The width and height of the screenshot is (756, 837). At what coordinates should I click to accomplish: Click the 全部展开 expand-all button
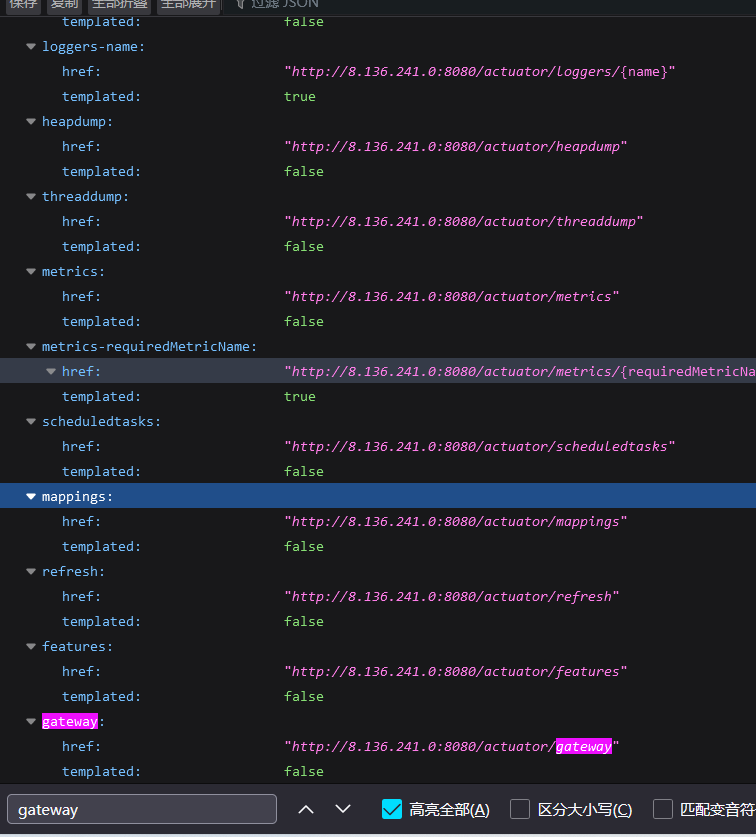point(188,4)
